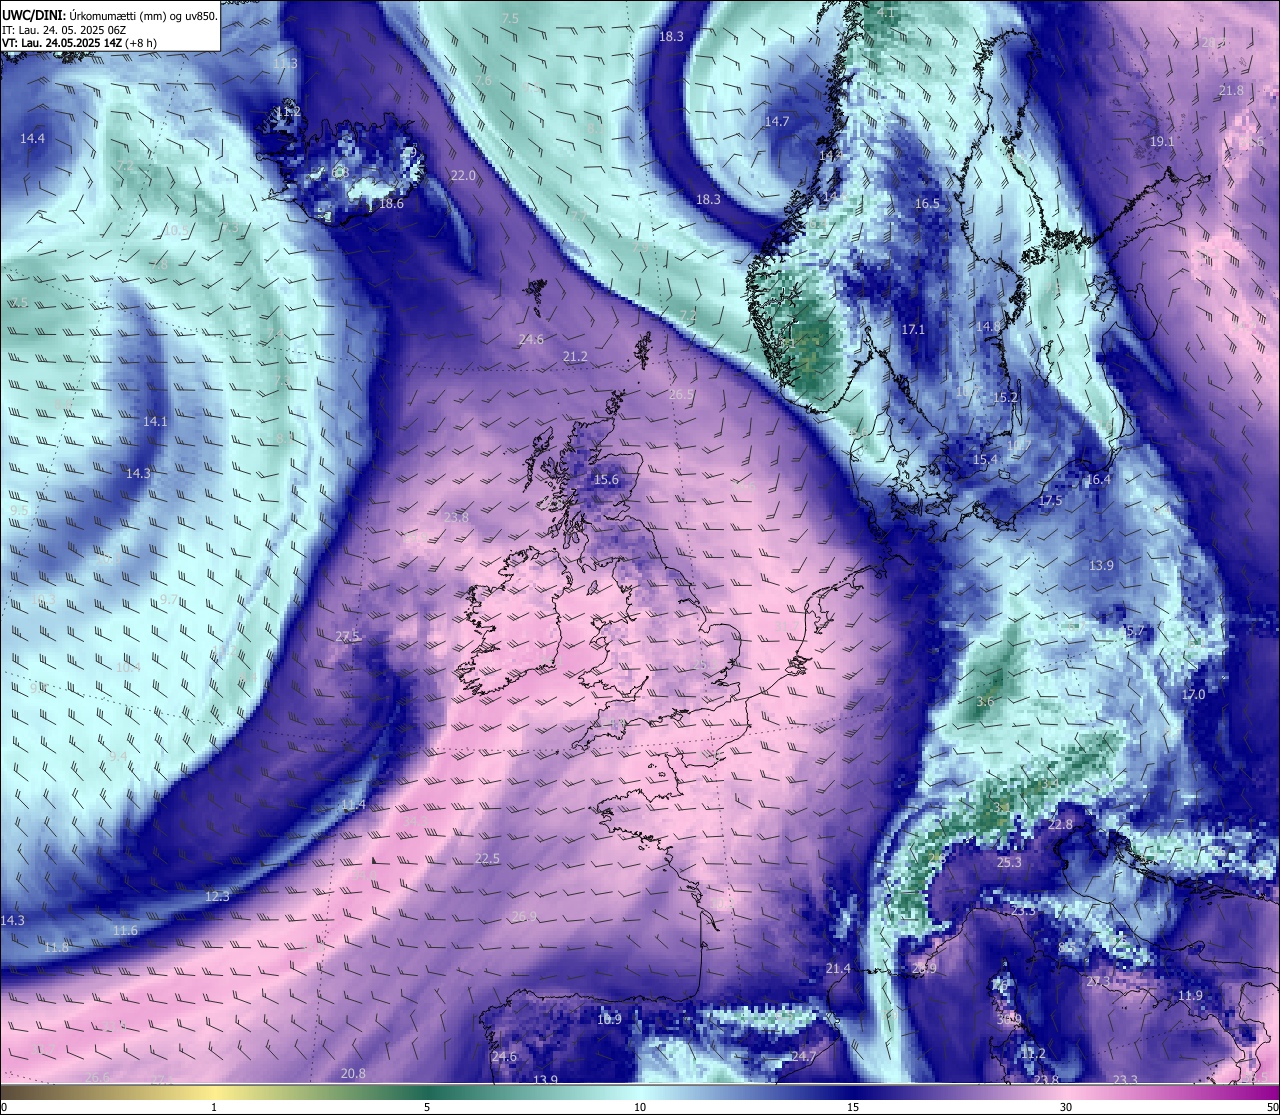Click the color scale label 5
This screenshot has width=1280, height=1115.
[427, 1107]
